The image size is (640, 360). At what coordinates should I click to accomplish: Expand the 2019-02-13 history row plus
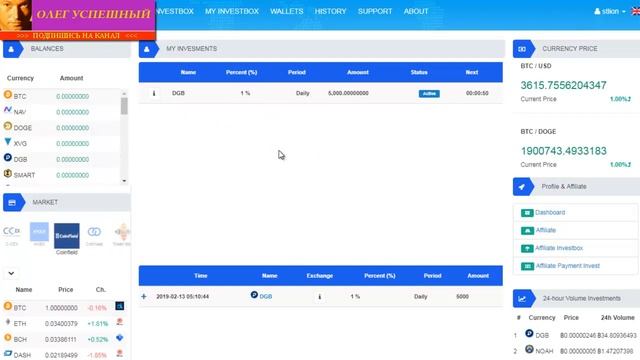(144, 296)
